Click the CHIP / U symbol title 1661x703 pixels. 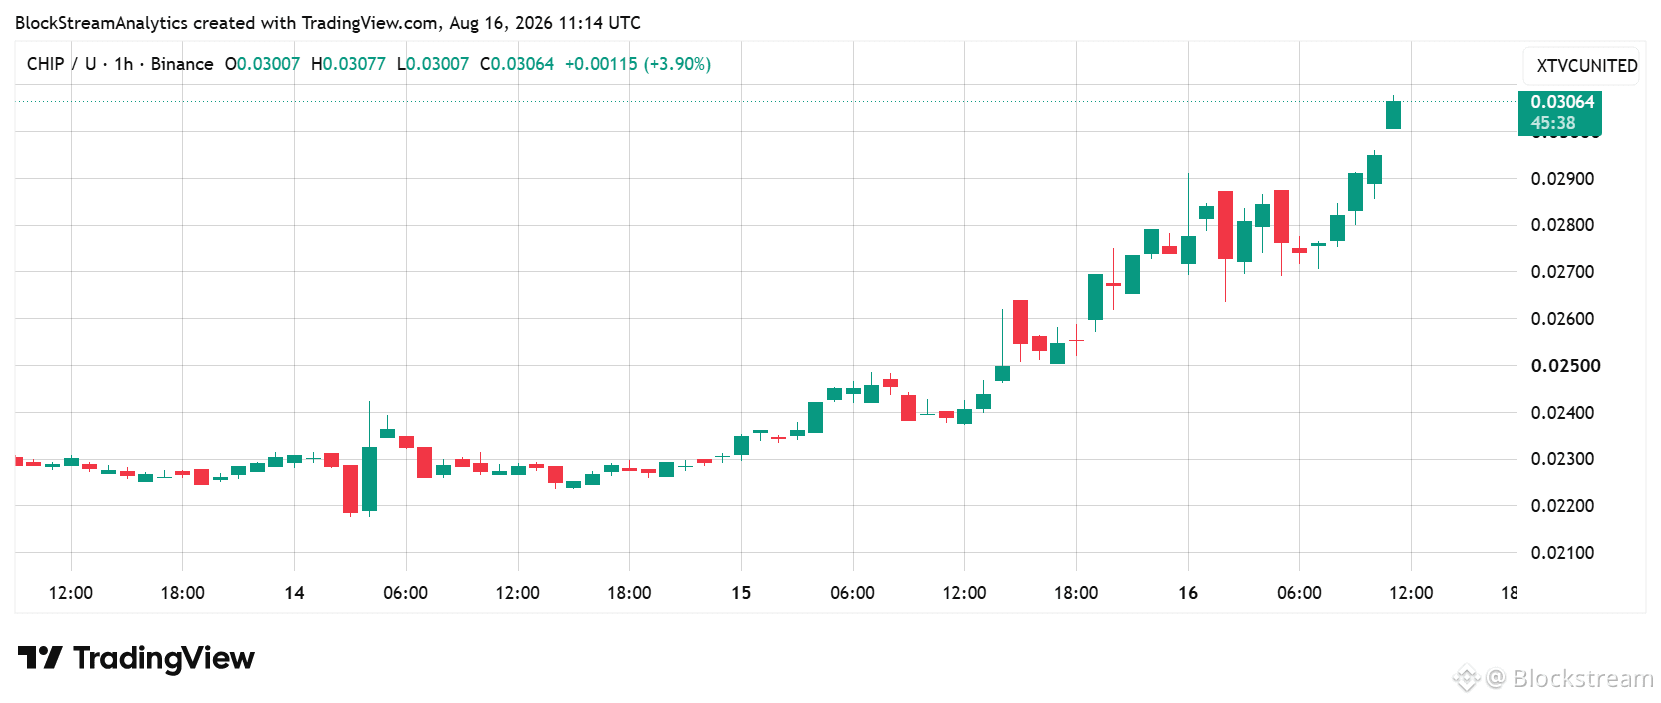[x=62, y=64]
